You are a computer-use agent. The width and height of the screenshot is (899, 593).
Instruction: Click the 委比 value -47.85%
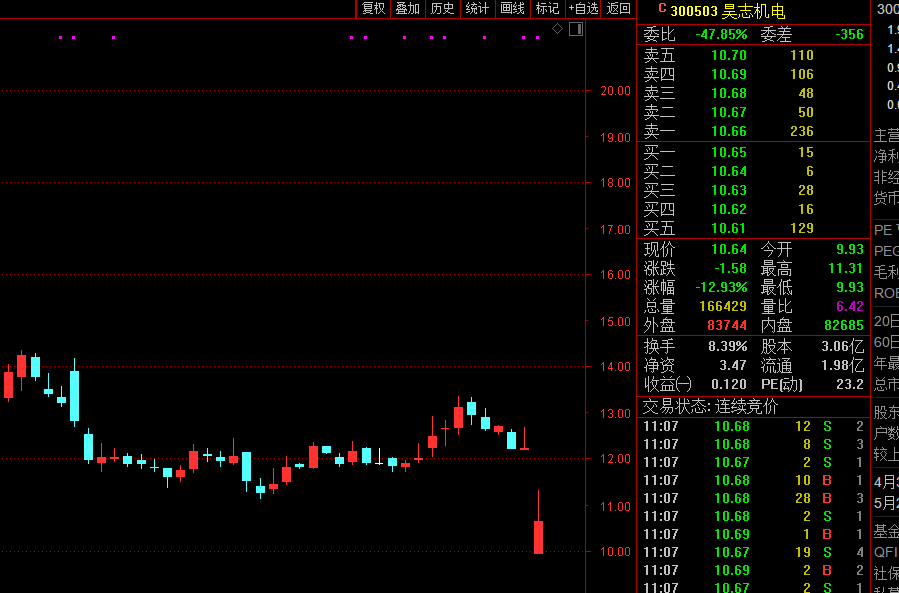click(x=721, y=34)
